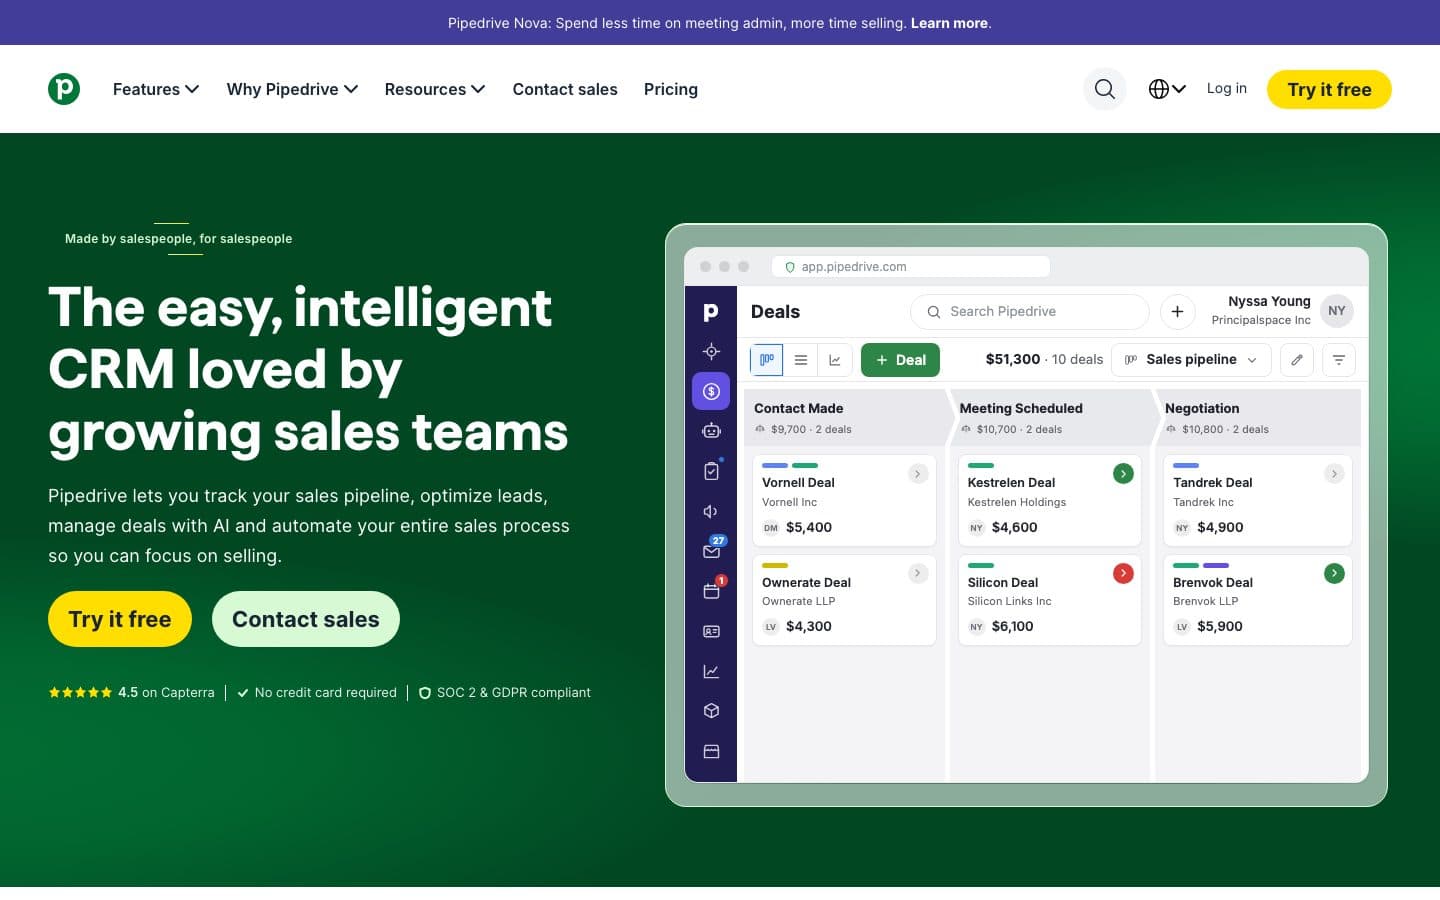Open the Vornell Deal card arrow
Viewport: 1440px width, 900px height.
[918, 474]
